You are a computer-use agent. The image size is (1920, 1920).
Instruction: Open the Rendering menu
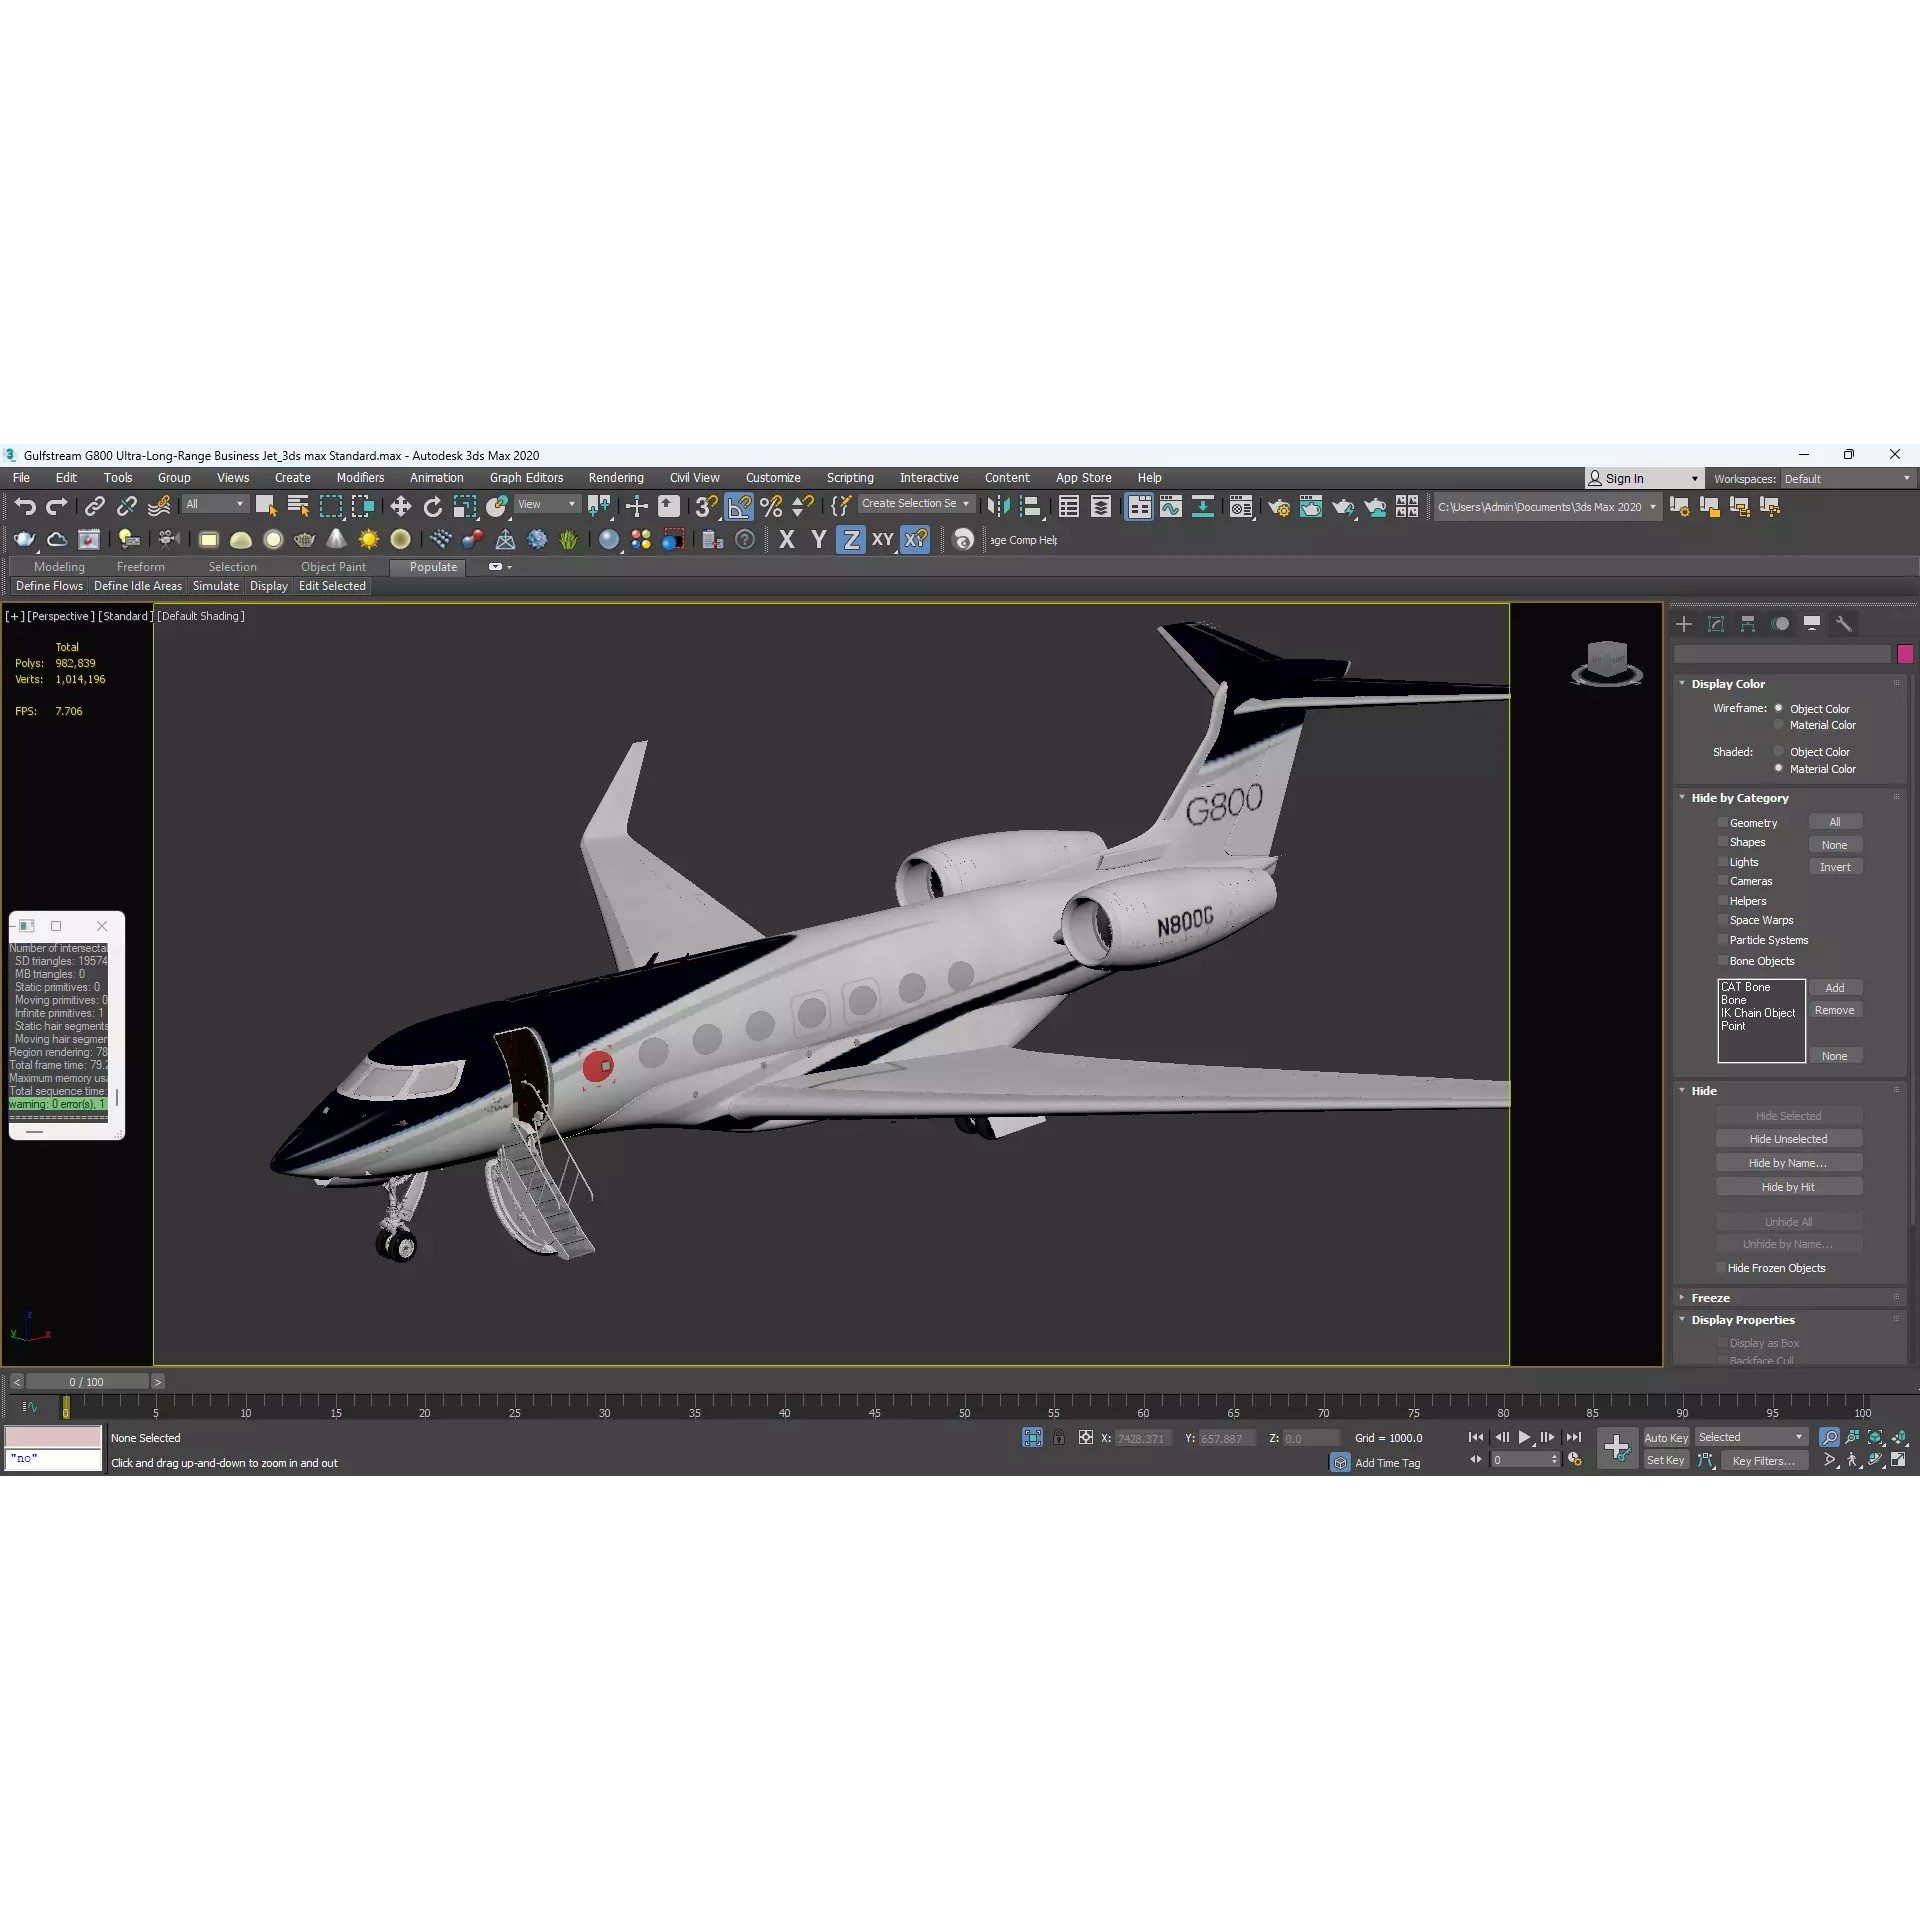click(x=615, y=478)
